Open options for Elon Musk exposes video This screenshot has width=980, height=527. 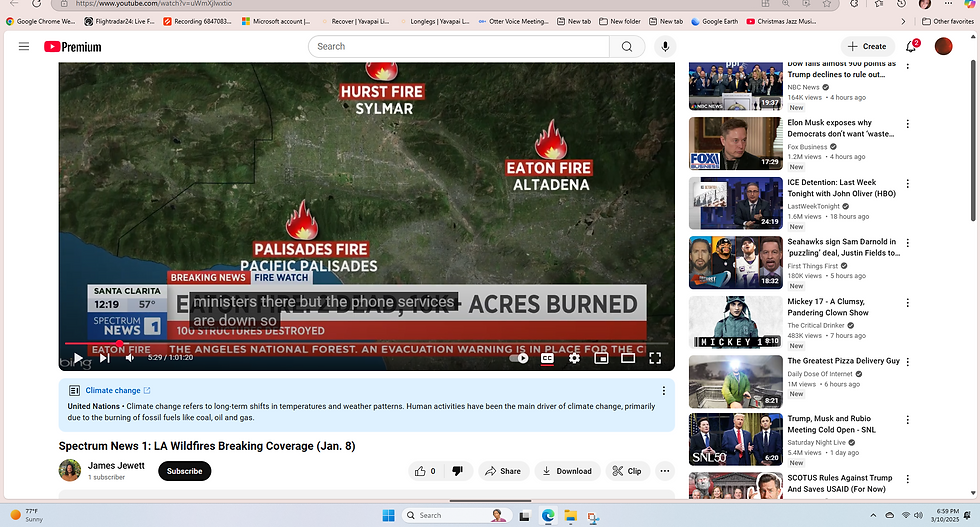tap(908, 124)
